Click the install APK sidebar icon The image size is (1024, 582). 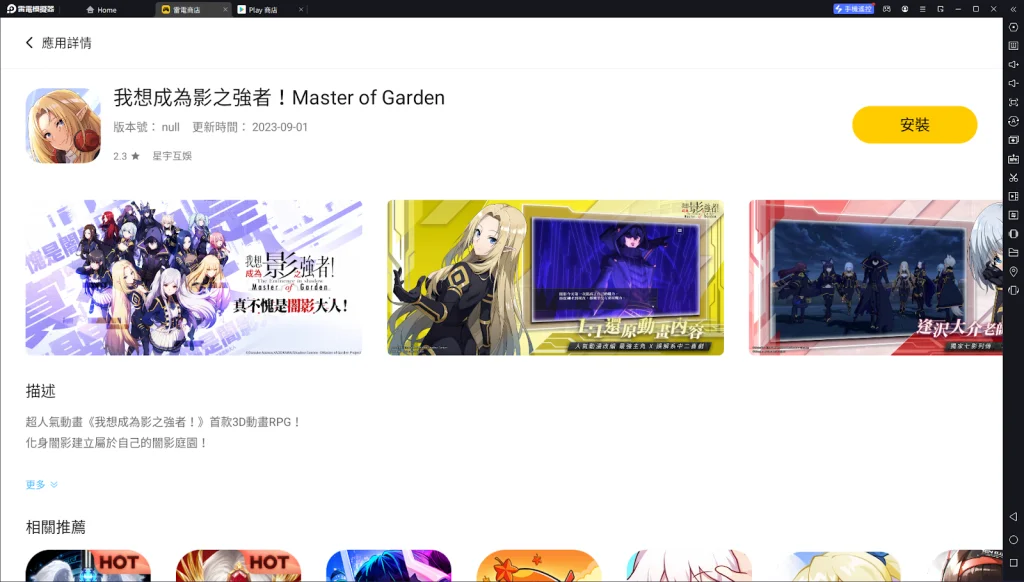1013,159
